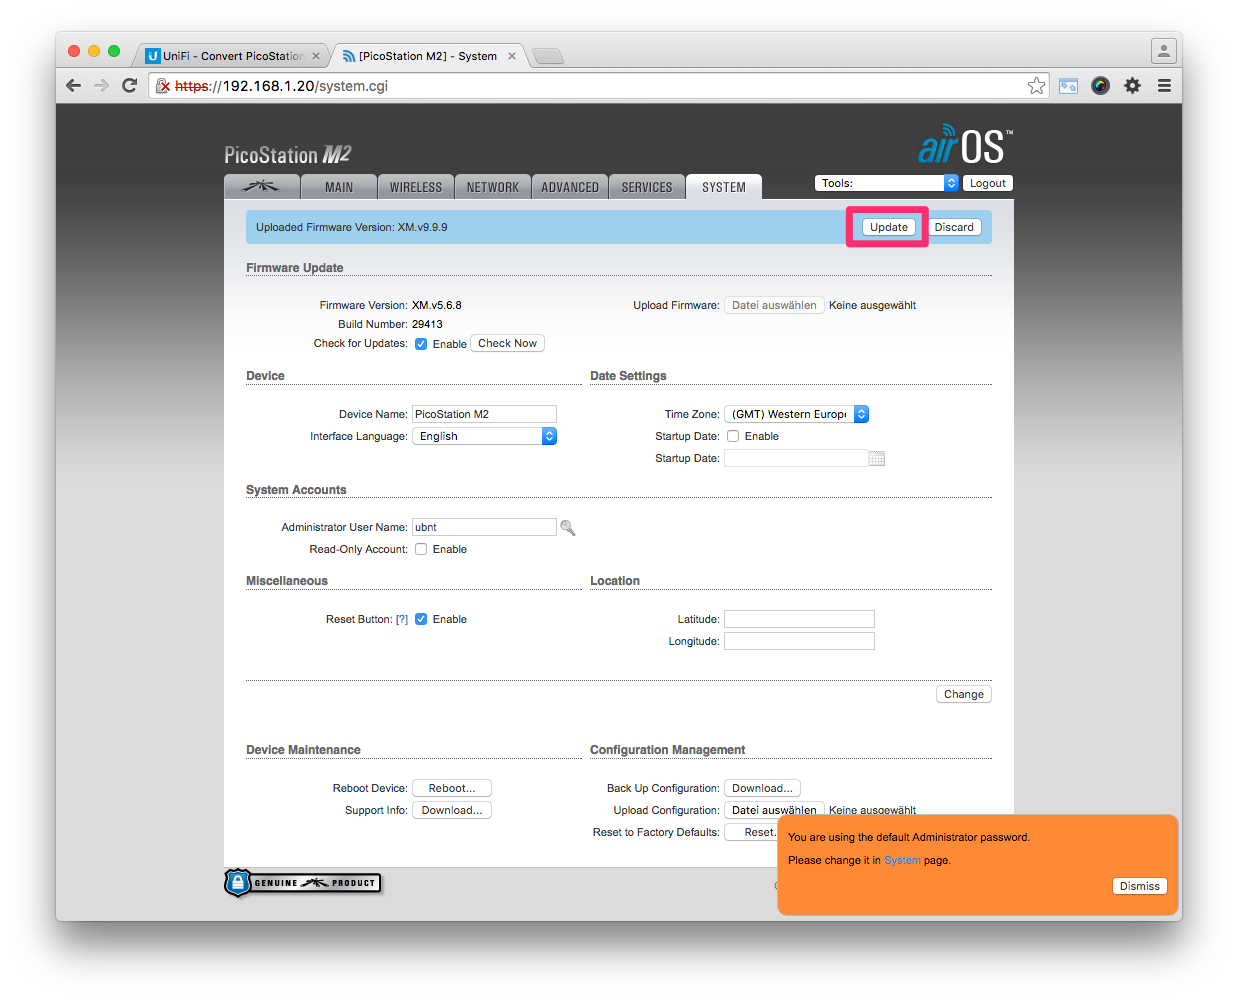Viewport: 1238px width, 1001px height.
Task: Expand the Time Zone dropdown
Action: pos(796,414)
